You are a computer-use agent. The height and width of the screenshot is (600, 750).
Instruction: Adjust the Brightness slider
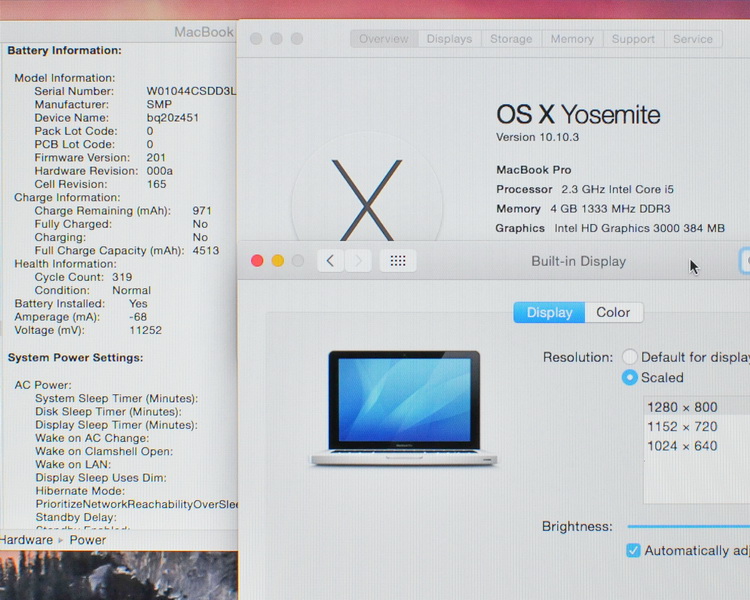click(x=688, y=526)
